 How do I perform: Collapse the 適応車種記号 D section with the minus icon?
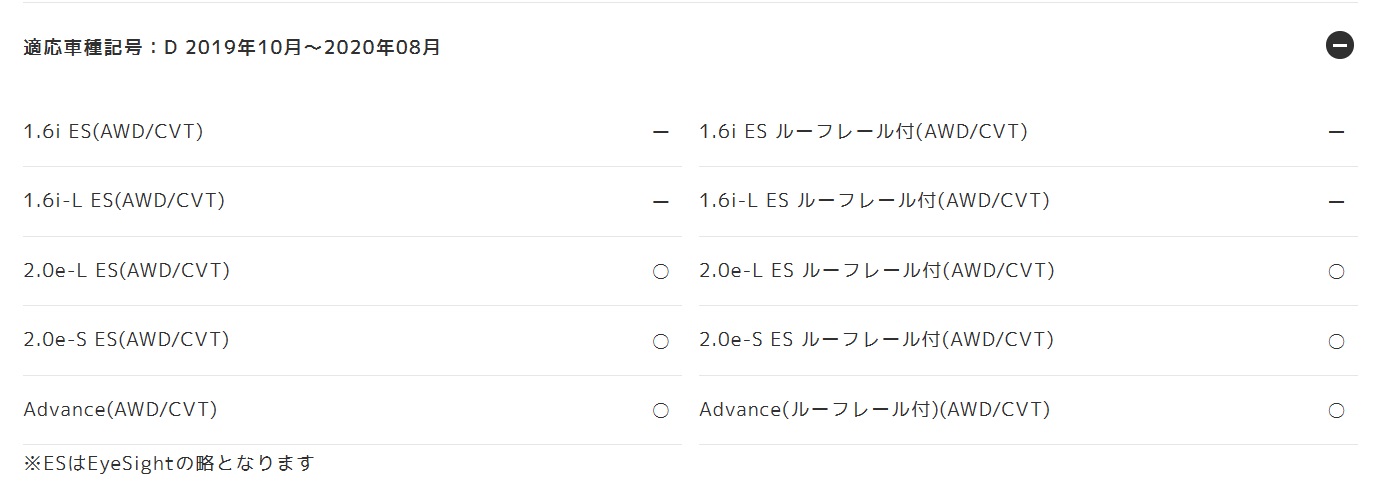tap(1339, 45)
